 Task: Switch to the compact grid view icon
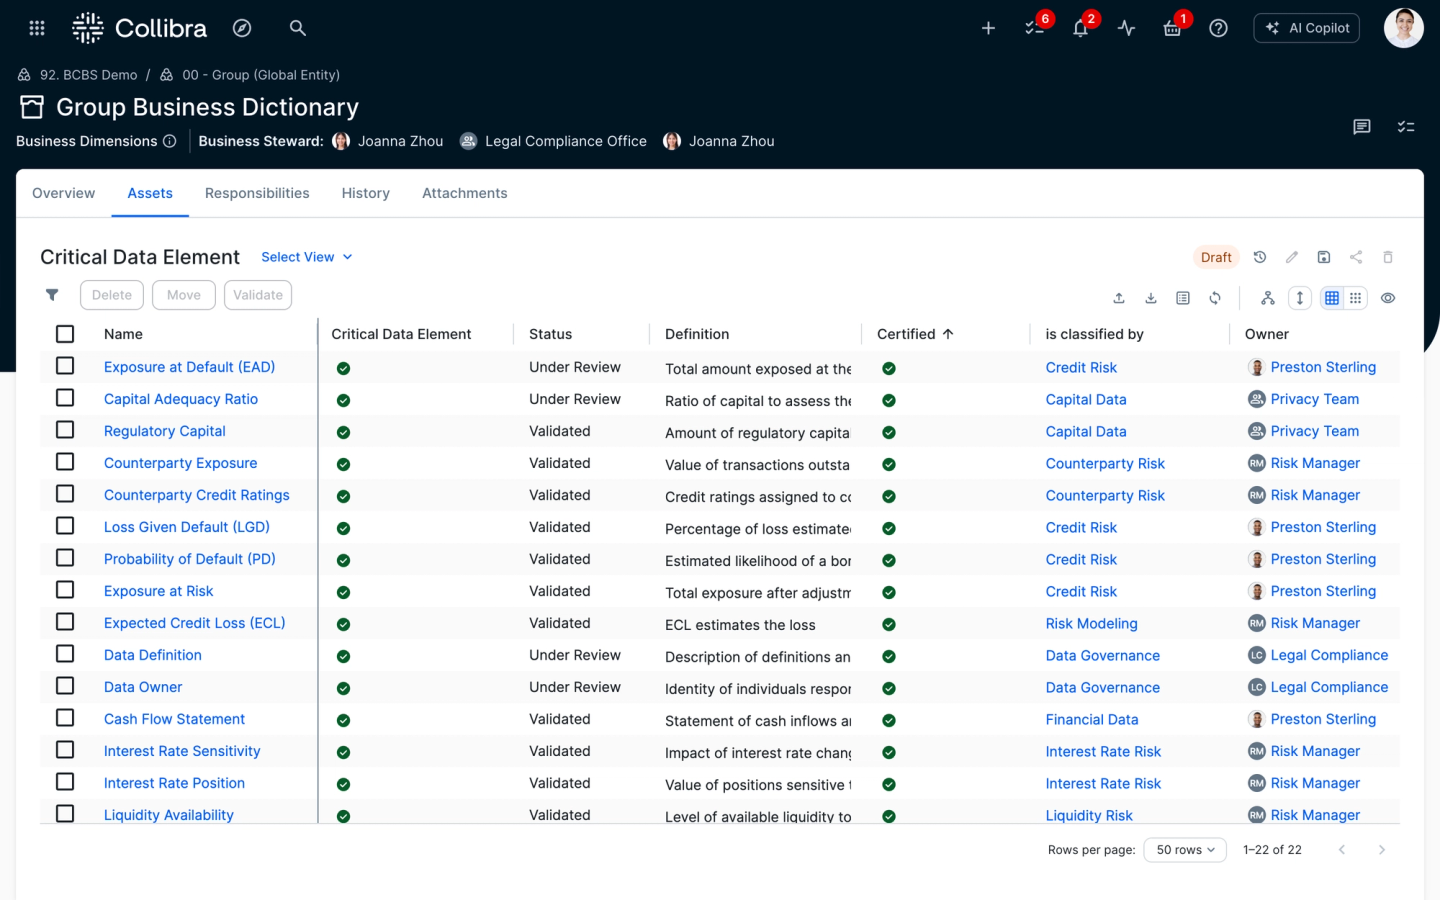pos(1356,297)
